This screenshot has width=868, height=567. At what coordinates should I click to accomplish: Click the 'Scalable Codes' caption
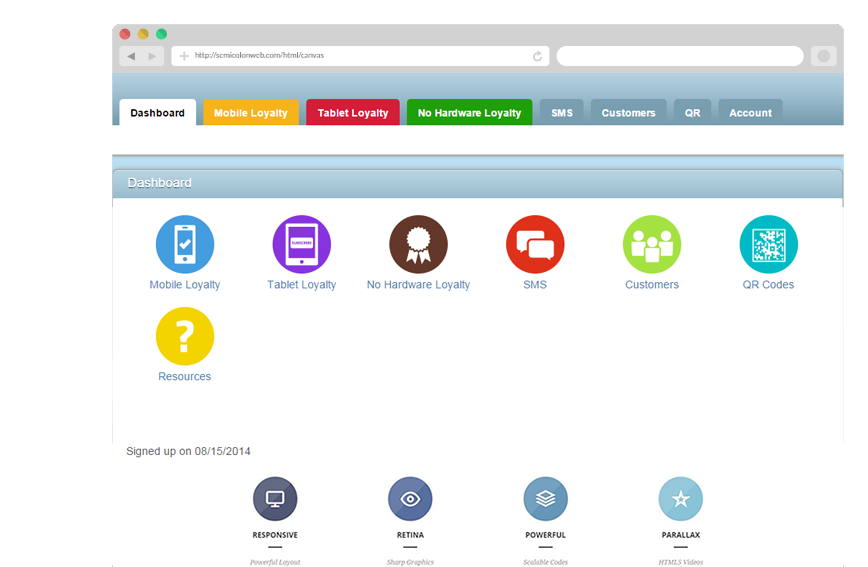[x=546, y=562]
